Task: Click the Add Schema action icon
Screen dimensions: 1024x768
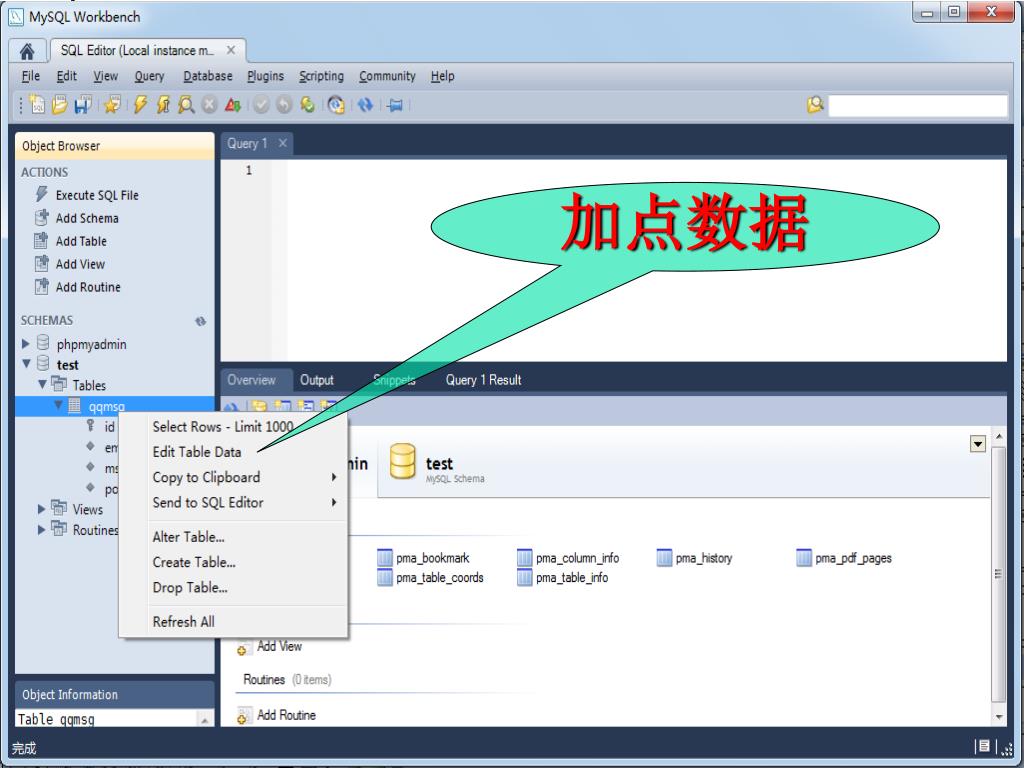Action: click(x=41, y=217)
